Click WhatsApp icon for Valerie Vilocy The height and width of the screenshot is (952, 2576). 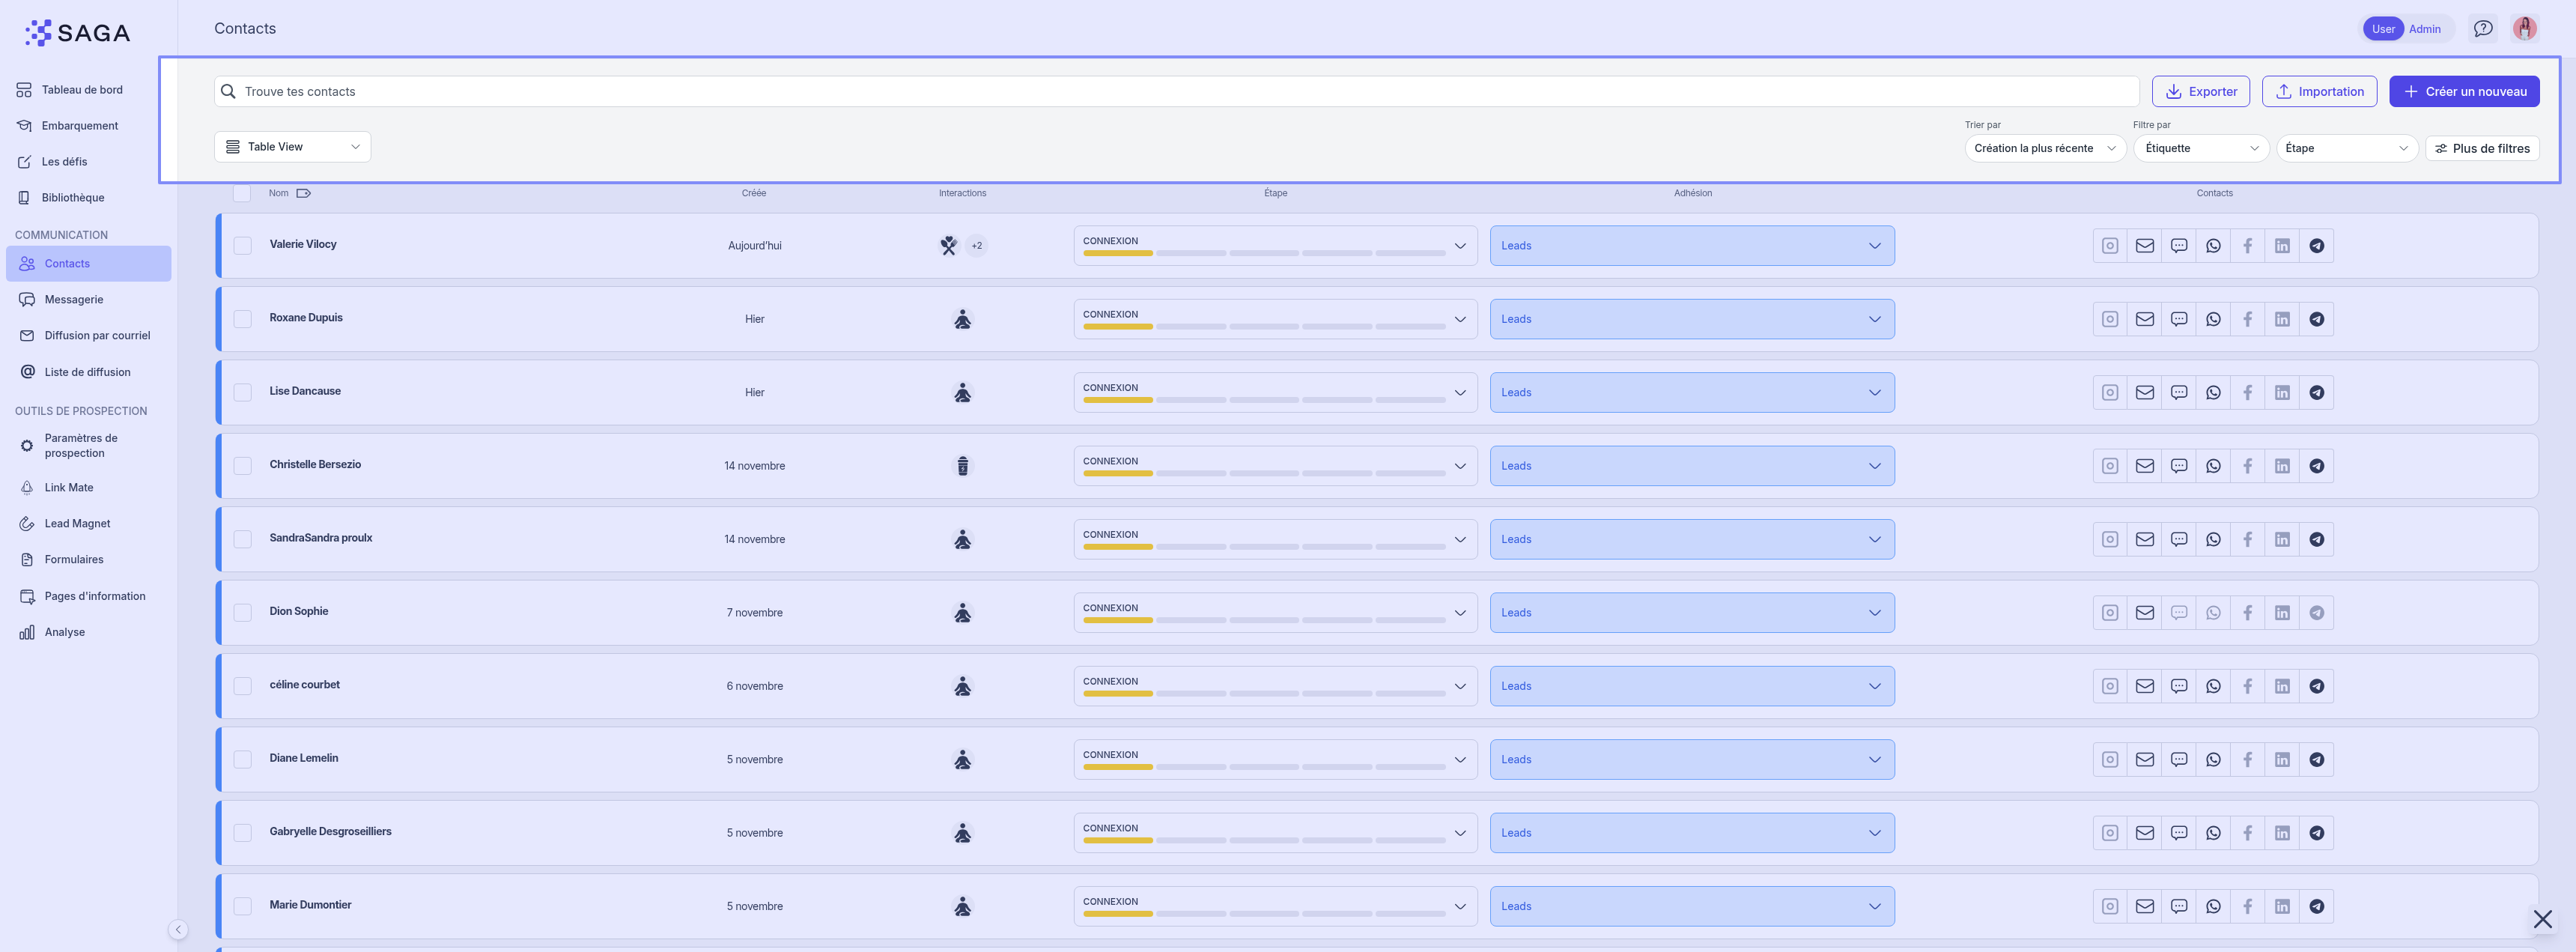(2213, 246)
